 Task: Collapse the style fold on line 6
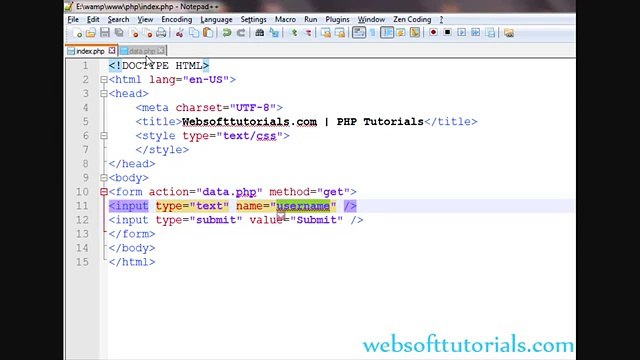[104, 136]
